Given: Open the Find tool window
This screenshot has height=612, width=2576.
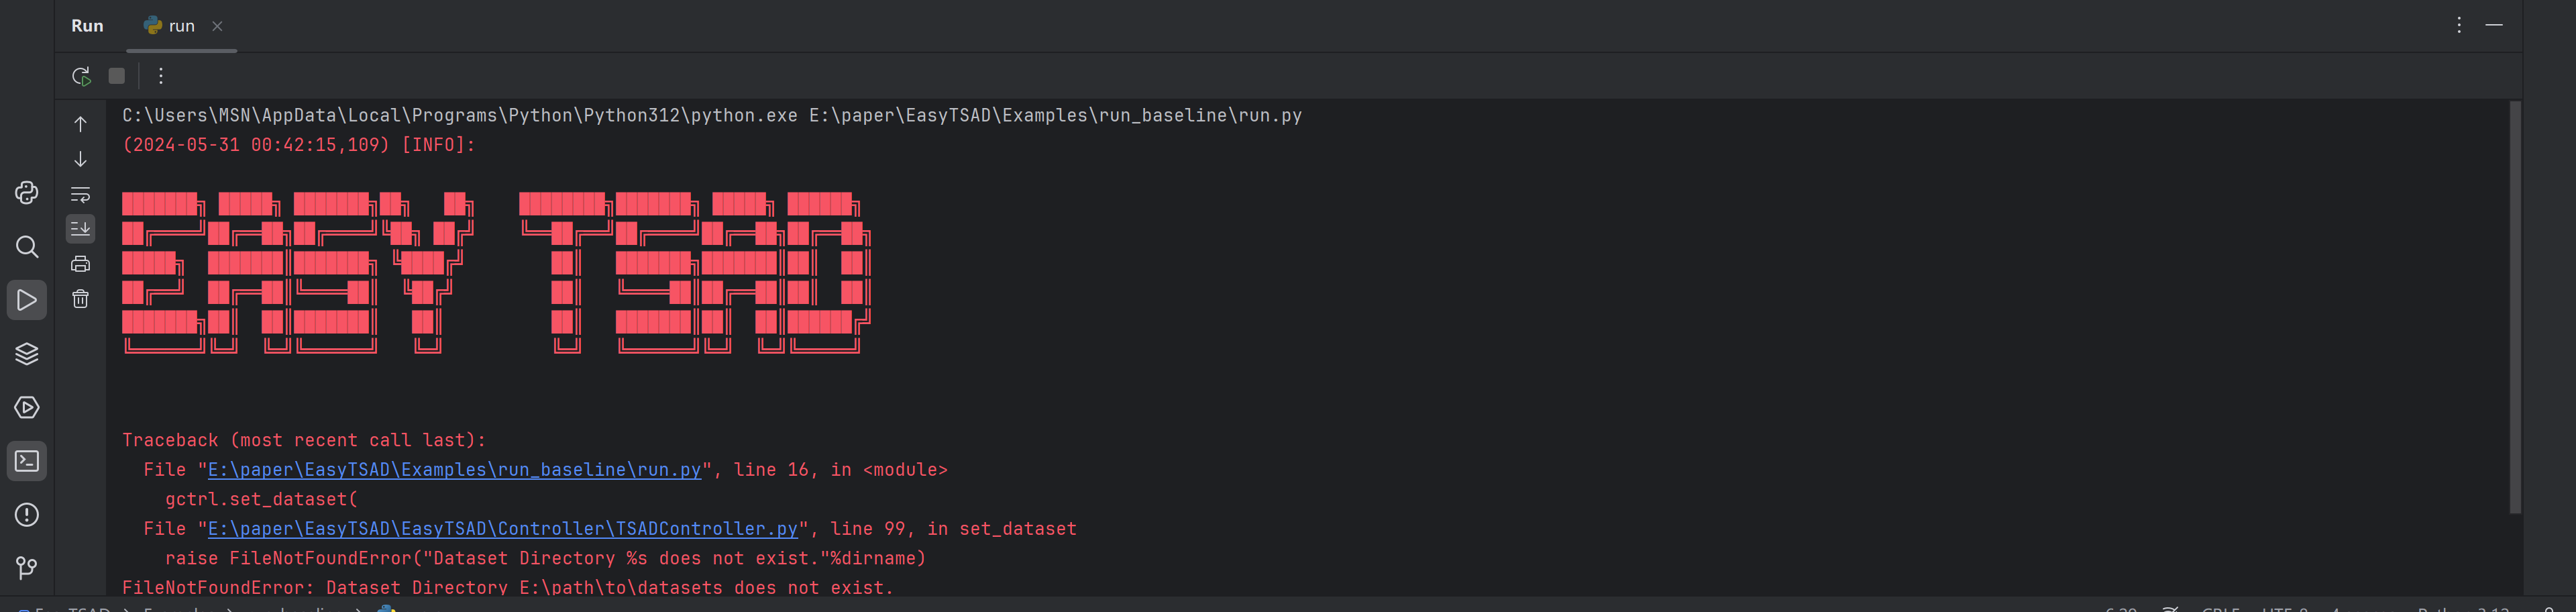Looking at the screenshot, I should coord(27,247).
